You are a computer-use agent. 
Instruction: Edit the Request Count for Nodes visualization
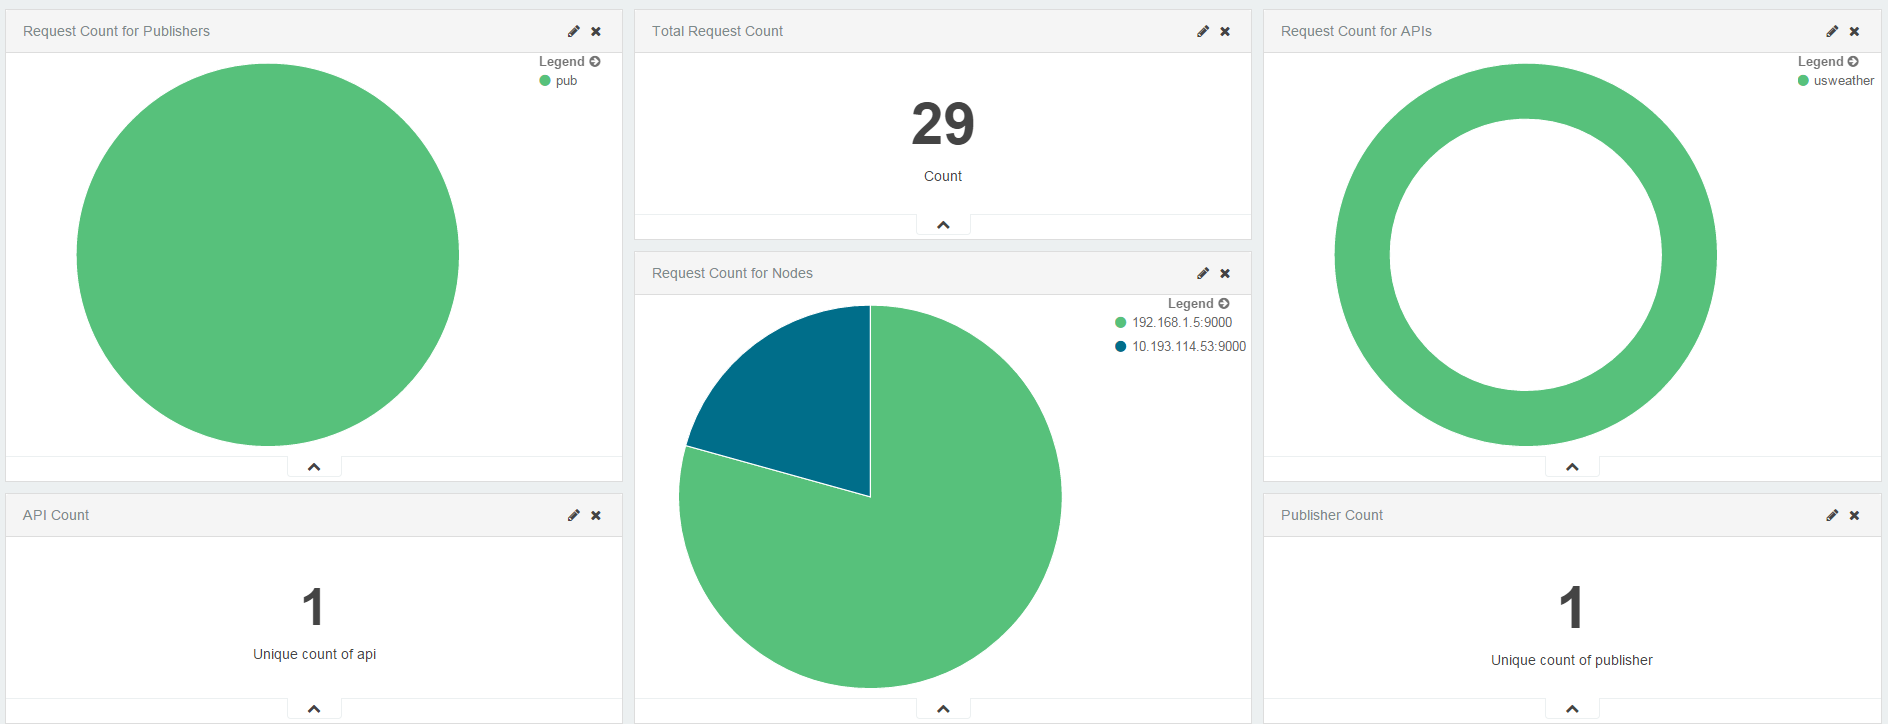1203,274
